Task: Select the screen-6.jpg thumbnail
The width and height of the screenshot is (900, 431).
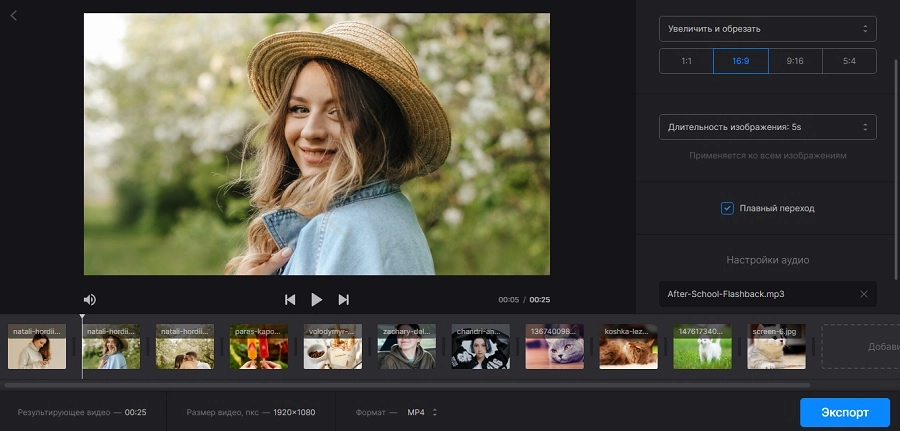Action: (x=777, y=347)
